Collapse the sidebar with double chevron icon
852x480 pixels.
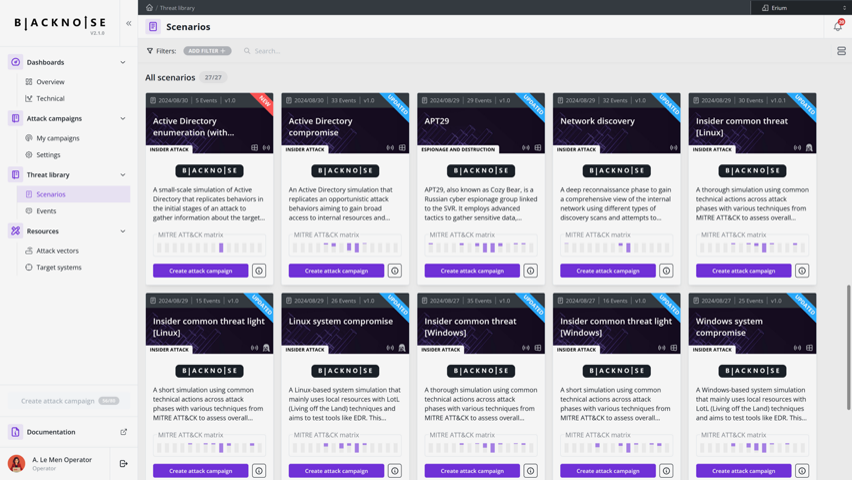(129, 23)
